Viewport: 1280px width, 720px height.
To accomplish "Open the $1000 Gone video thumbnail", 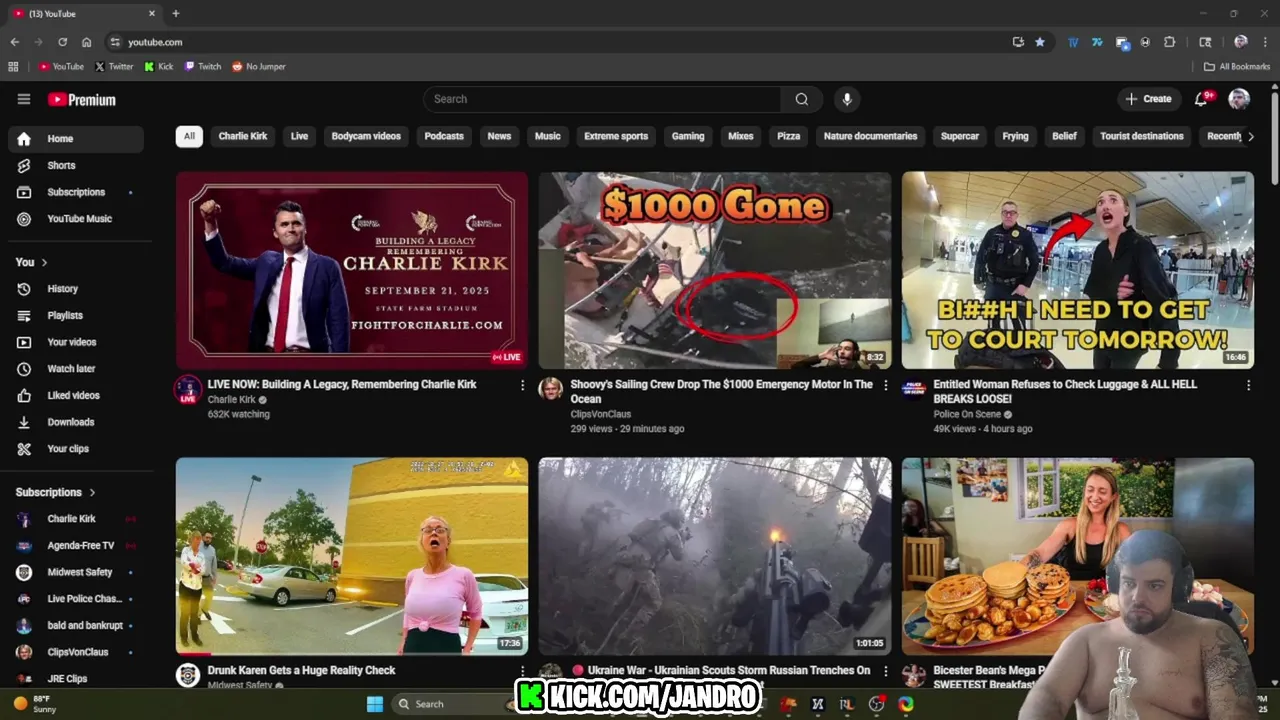I will (715, 270).
